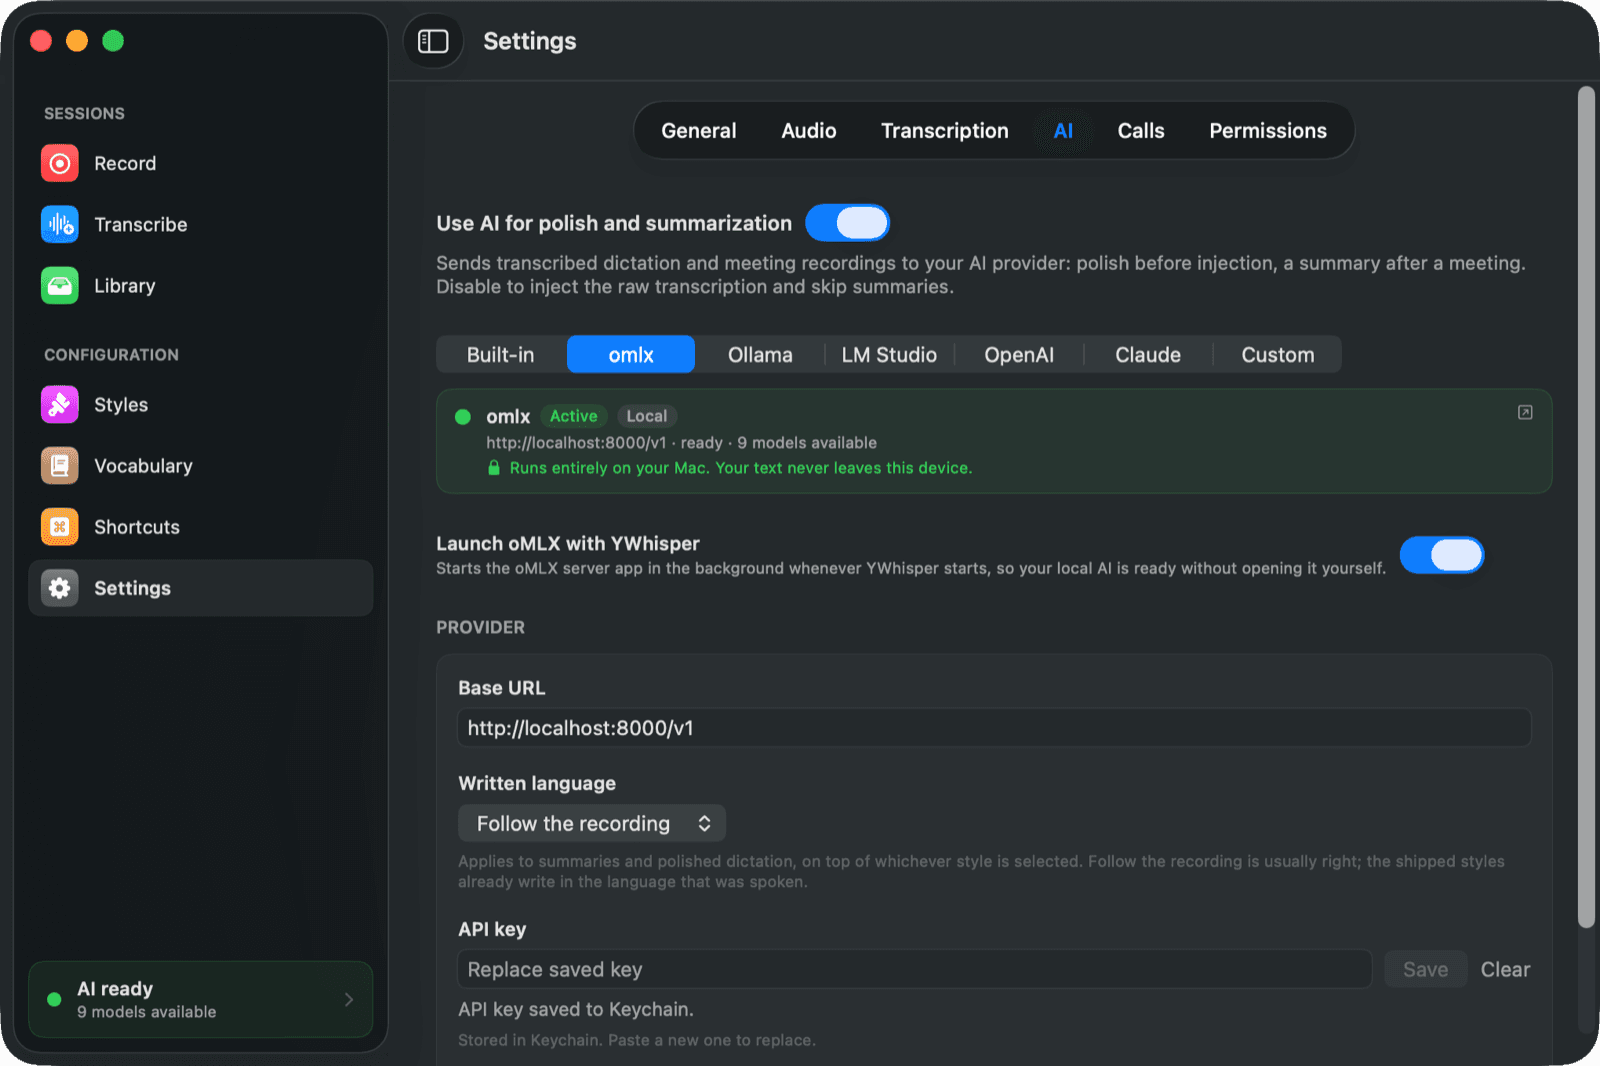Click '9 models available' in sidebar
Screen dimensions: 1600x1066
pyautogui.click(x=147, y=1012)
